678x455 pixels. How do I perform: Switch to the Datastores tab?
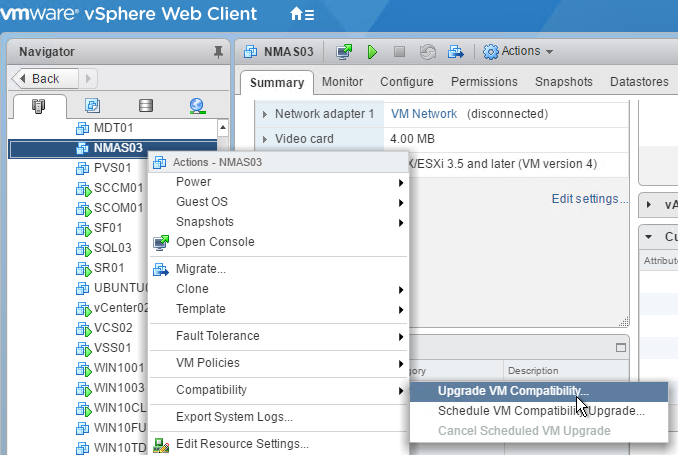[639, 82]
